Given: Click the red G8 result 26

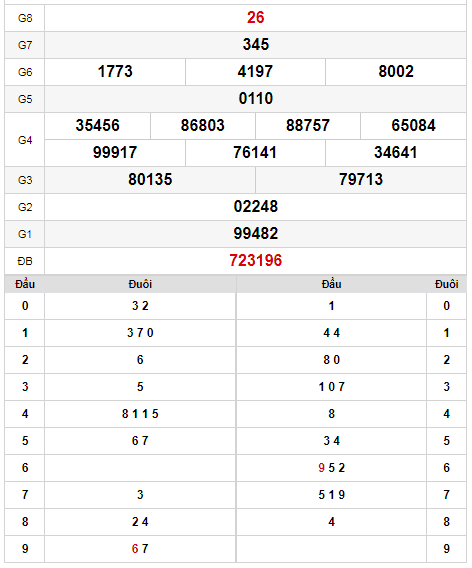Looking at the screenshot, I should click(255, 17).
